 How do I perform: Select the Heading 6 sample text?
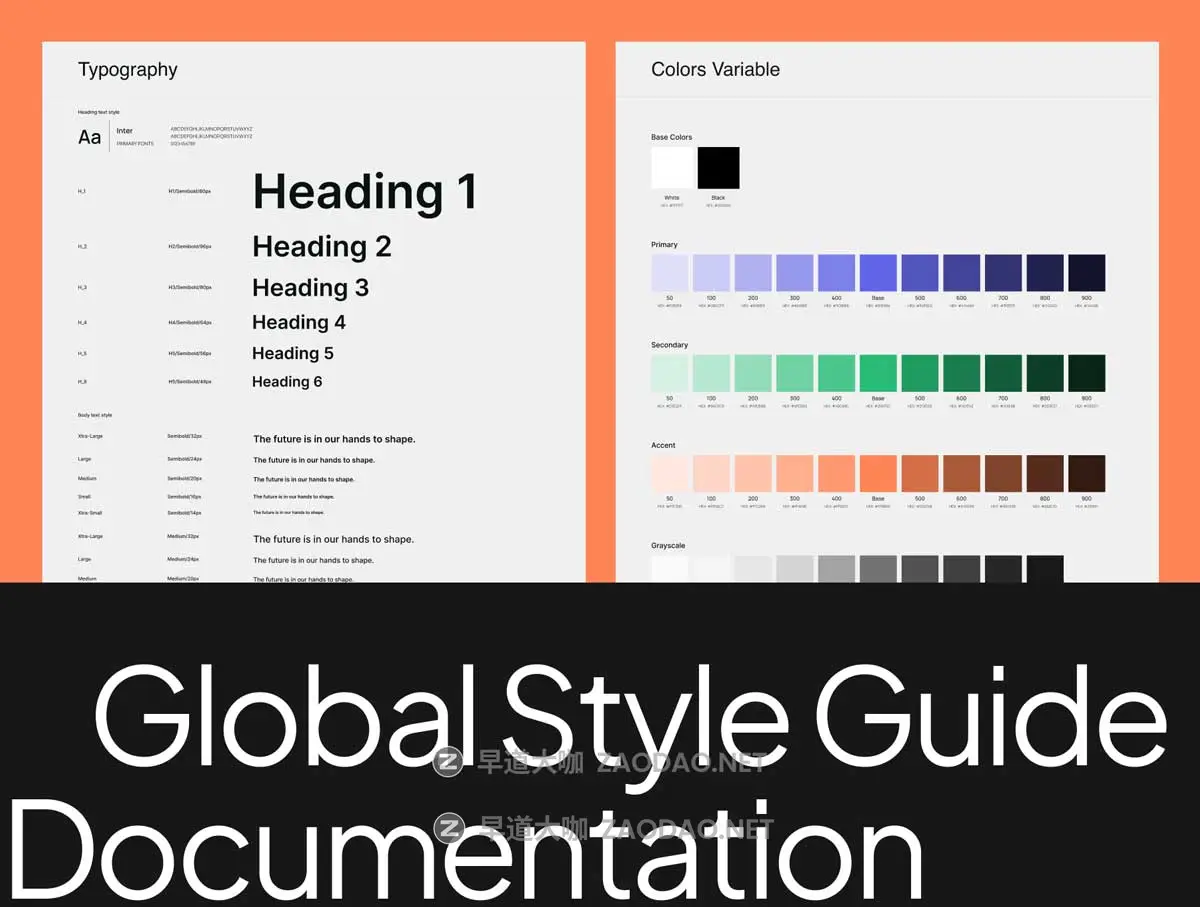coord(287,382)
